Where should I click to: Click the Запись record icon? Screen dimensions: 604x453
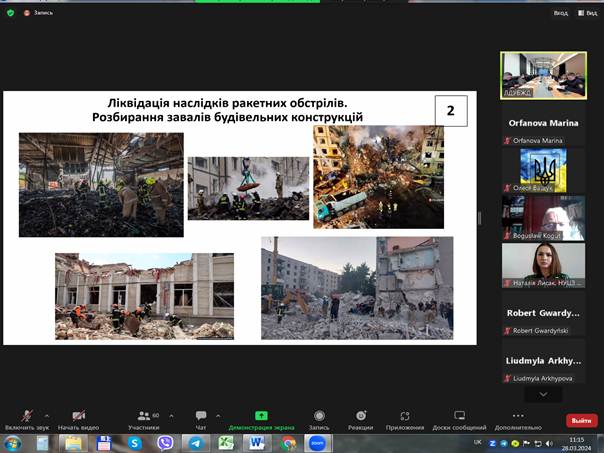319,416
